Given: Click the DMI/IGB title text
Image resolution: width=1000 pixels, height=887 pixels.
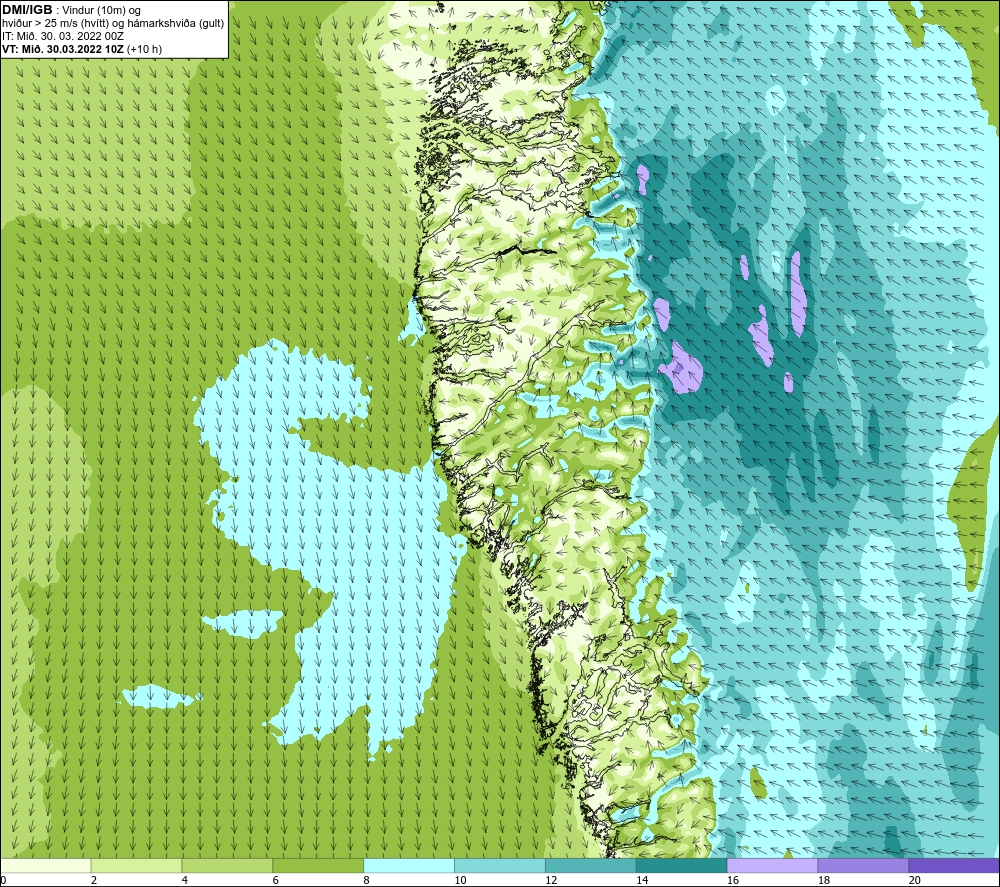Looking at the screenshot, I should [27, 10].
